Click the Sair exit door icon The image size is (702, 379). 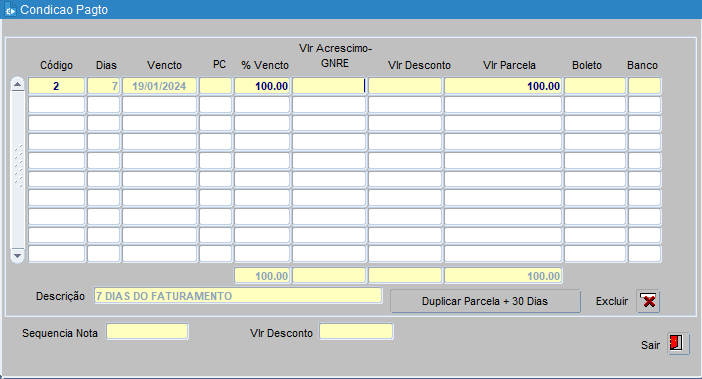(x=678, y=344)
